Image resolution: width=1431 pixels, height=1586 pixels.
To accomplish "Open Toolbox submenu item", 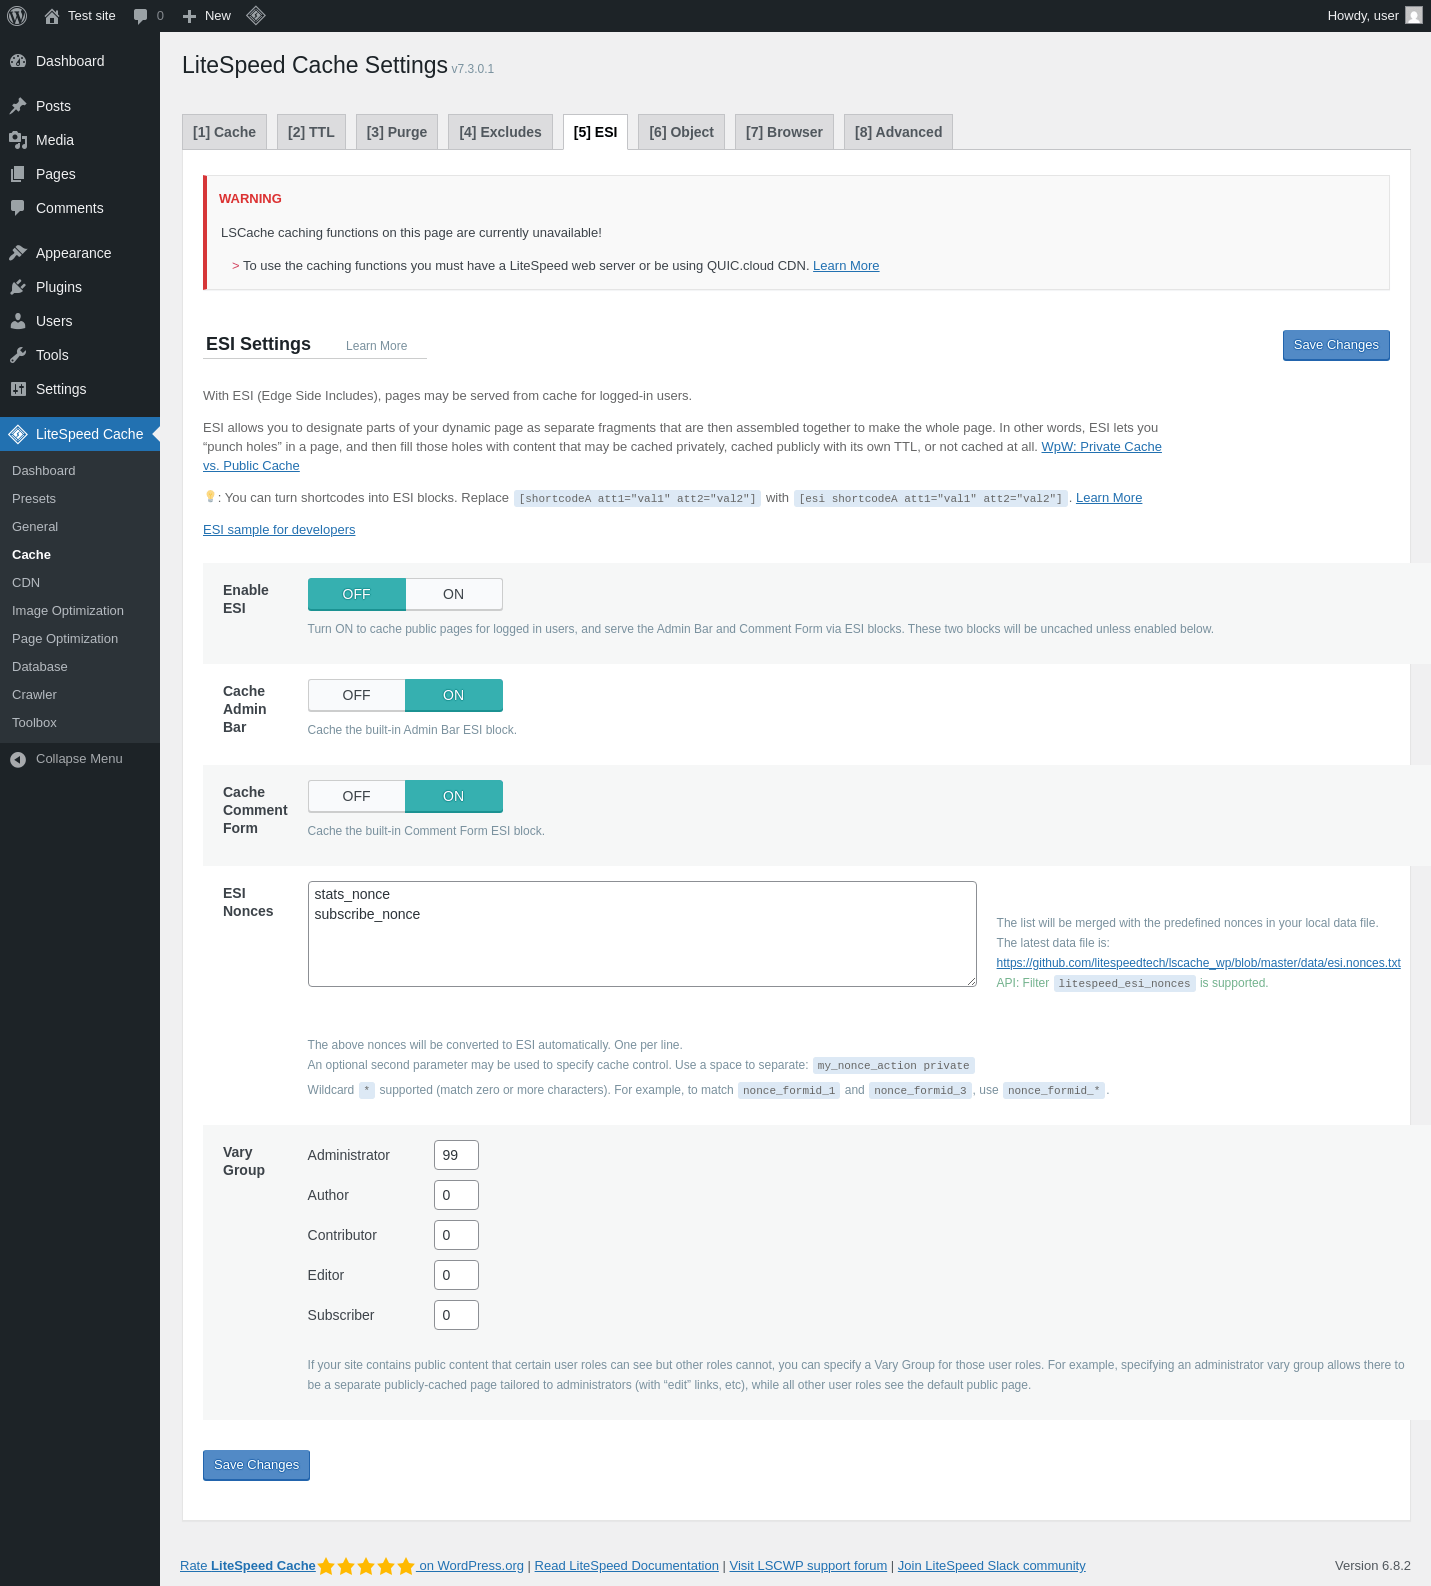I will click(80, 723).
